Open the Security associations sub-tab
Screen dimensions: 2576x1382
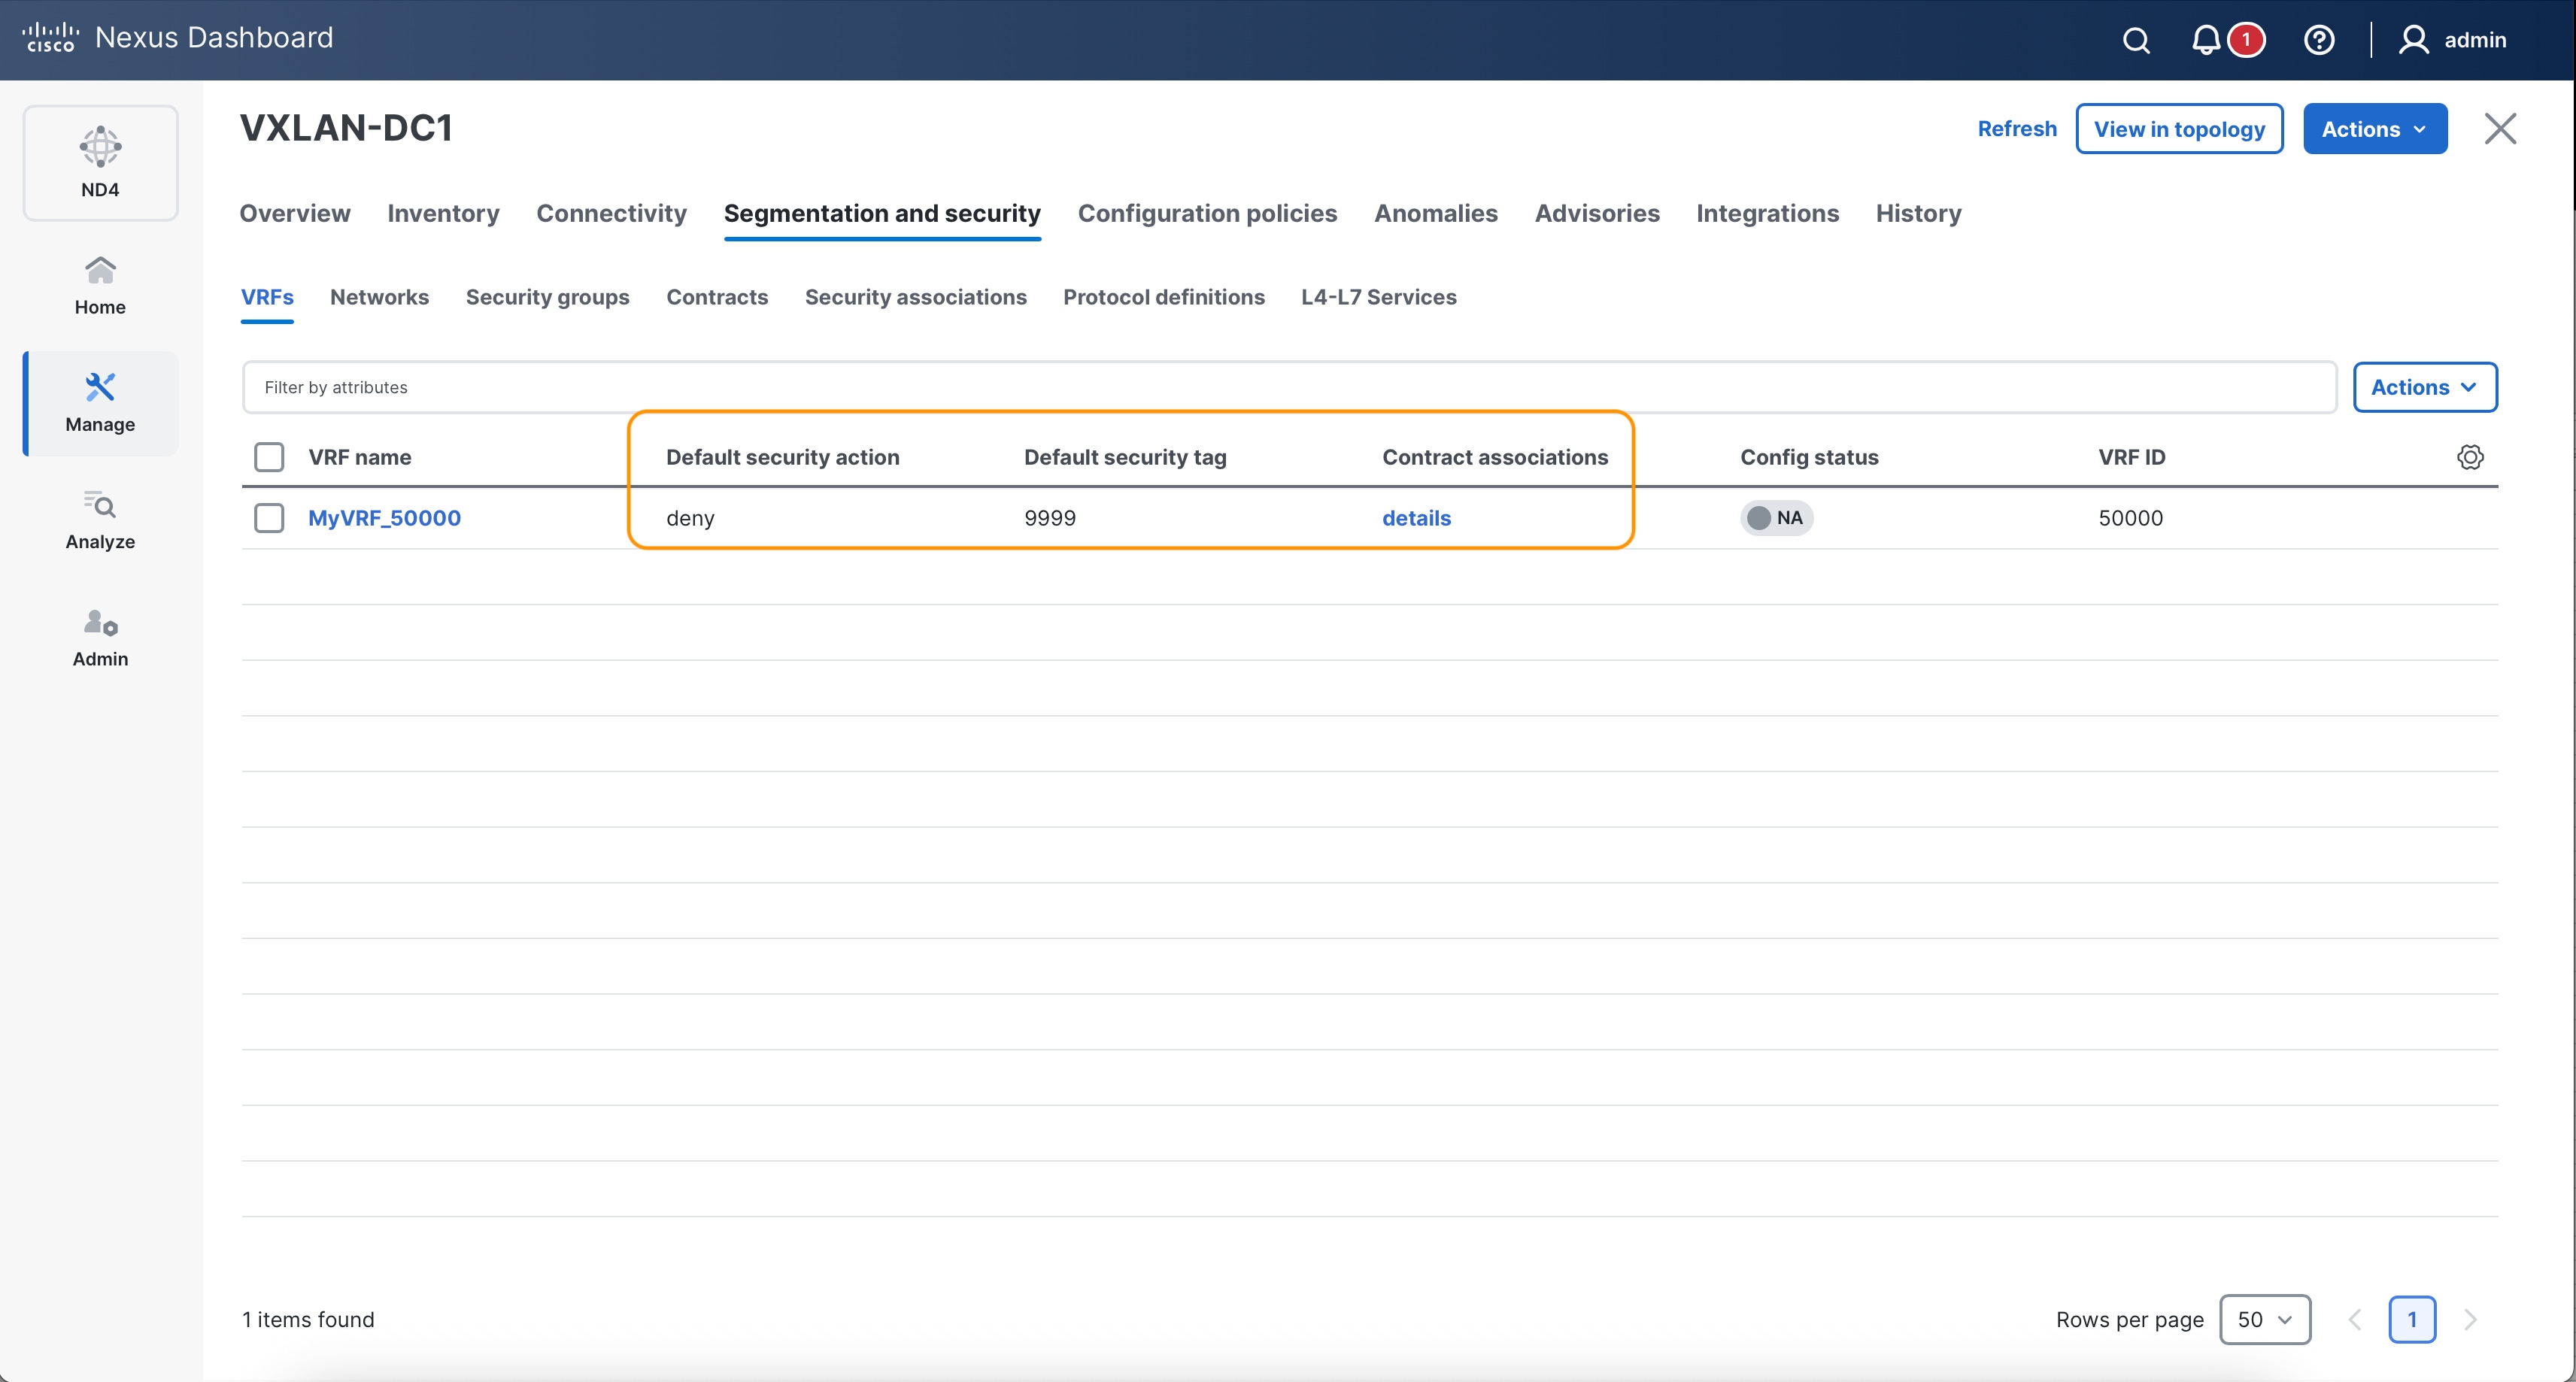coord(915,297)
